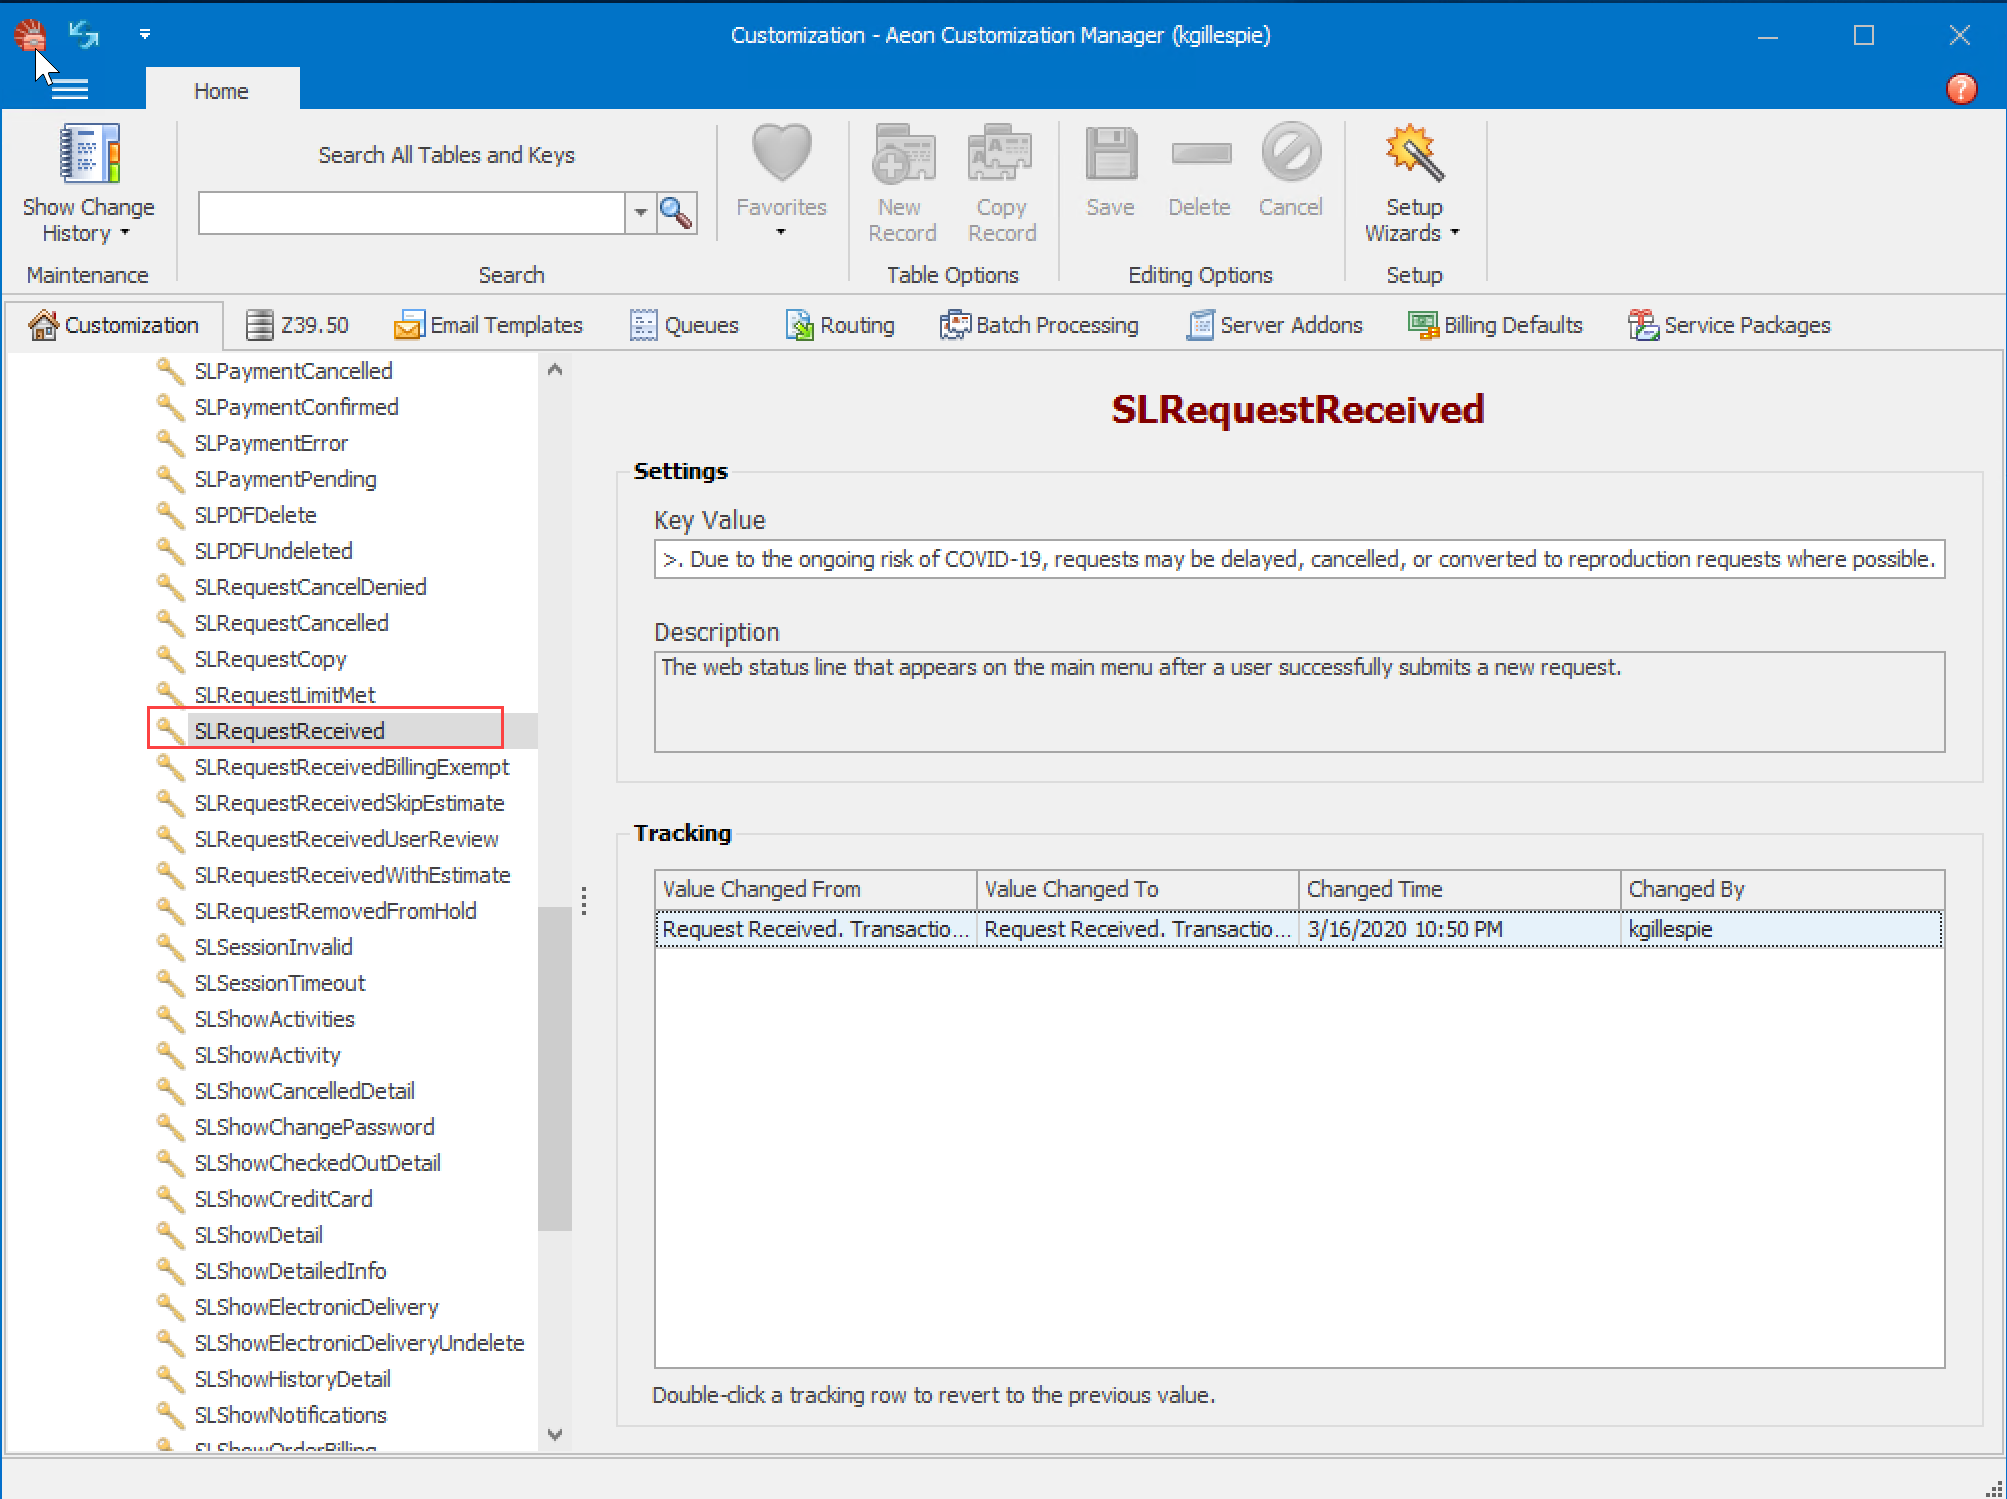2007x1499 pixels.
Task: Click the hamburger menu button
Action: click(69, 88)
